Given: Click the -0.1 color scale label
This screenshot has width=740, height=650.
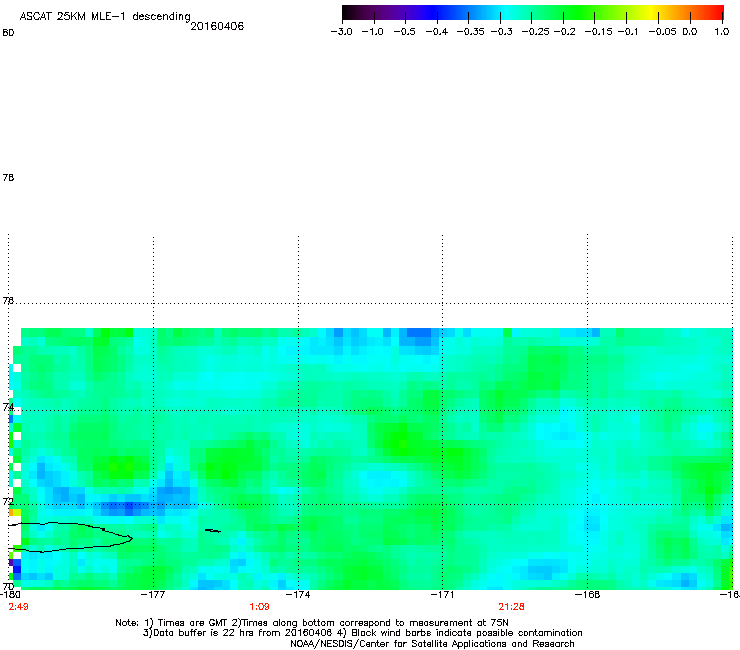Looking at the screenshot, I should pos(627,32).
